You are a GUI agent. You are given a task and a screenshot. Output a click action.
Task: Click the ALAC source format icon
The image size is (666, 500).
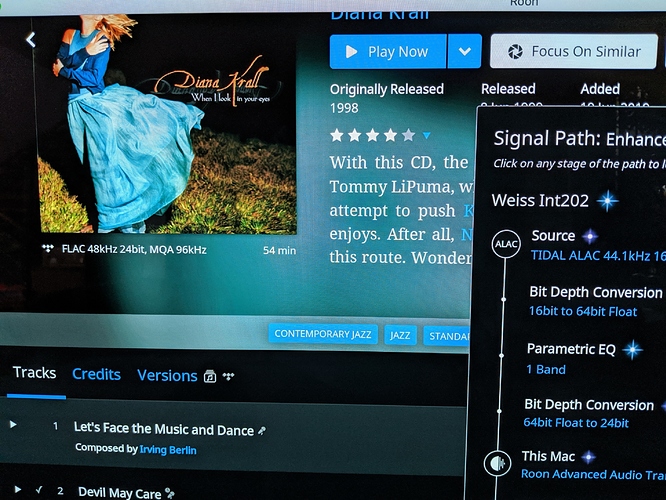click(x=506, y=243)
